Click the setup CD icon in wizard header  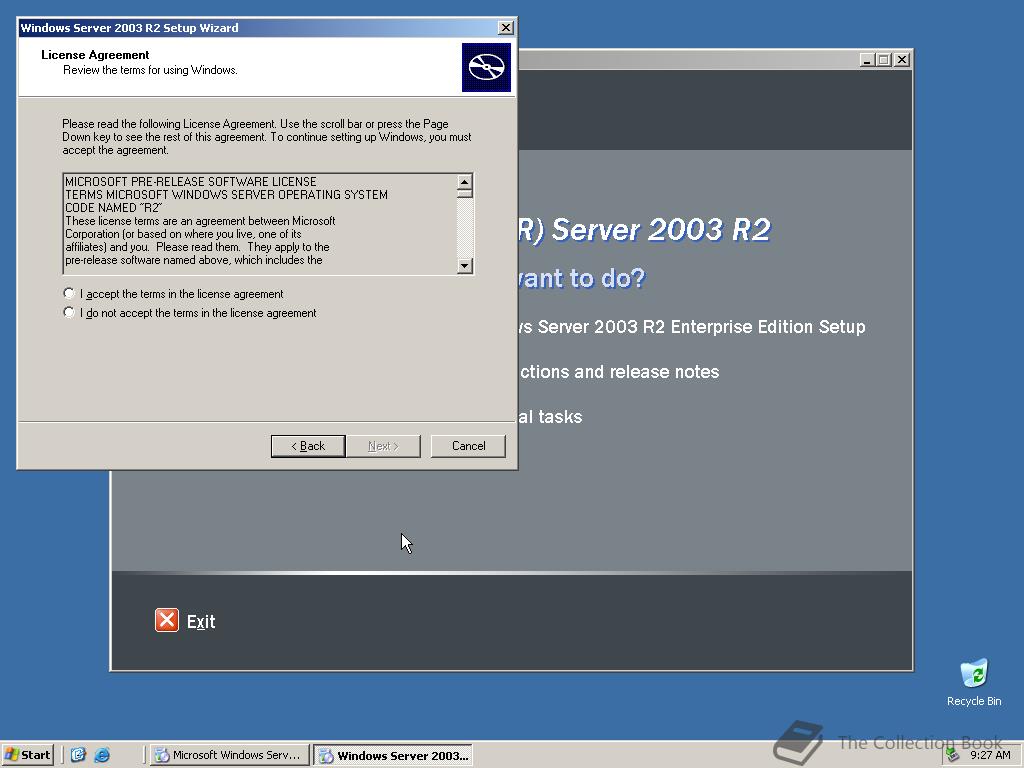pyautogui.click(x=487, y=67)
